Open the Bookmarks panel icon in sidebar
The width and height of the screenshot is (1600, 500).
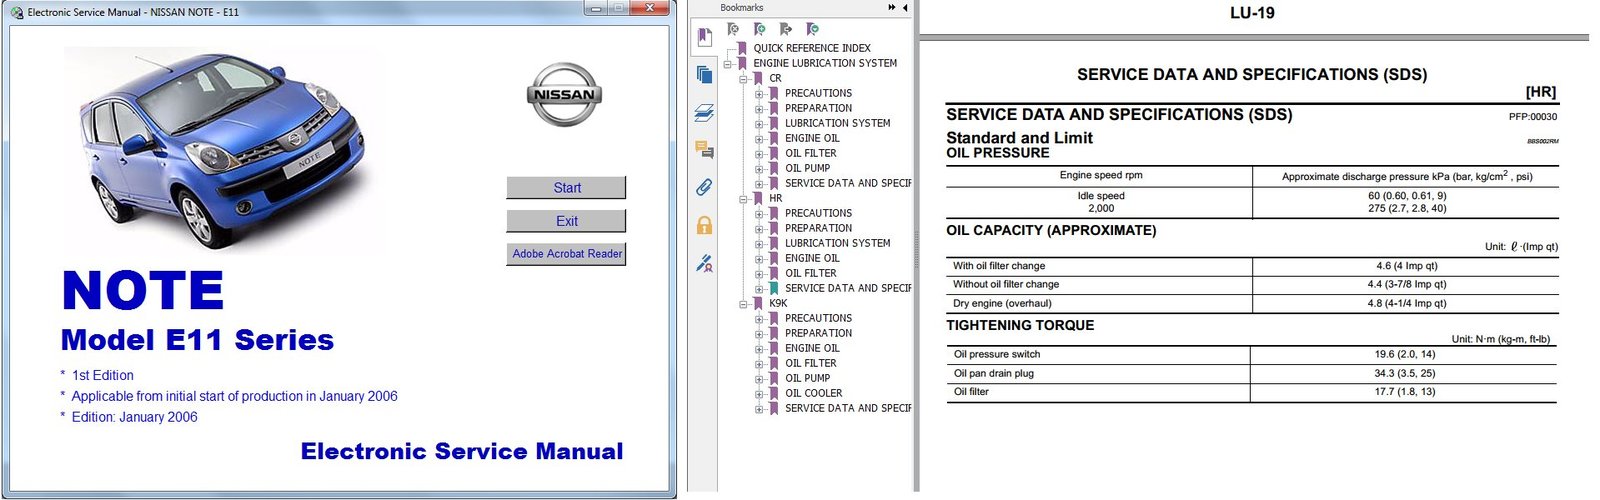[704, 37]
